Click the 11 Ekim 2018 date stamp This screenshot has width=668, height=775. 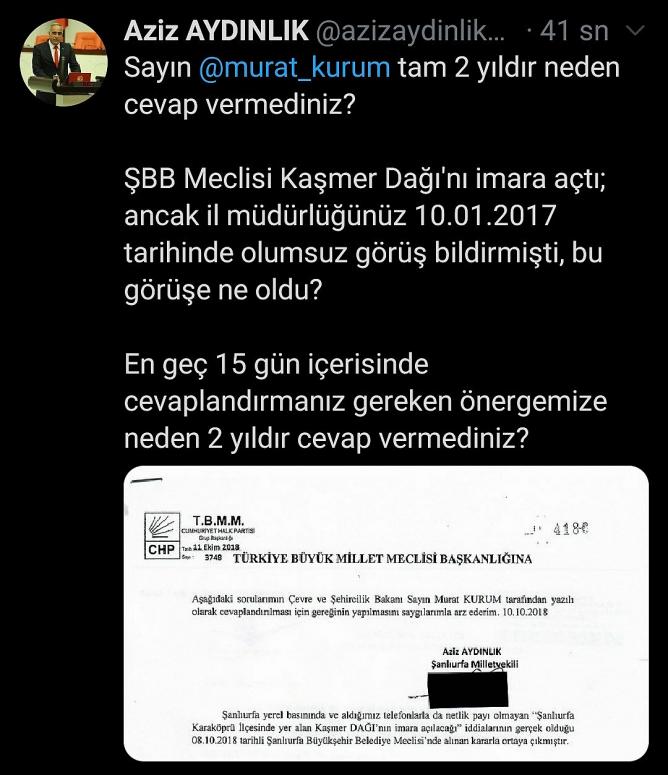(x=216, y=548)
